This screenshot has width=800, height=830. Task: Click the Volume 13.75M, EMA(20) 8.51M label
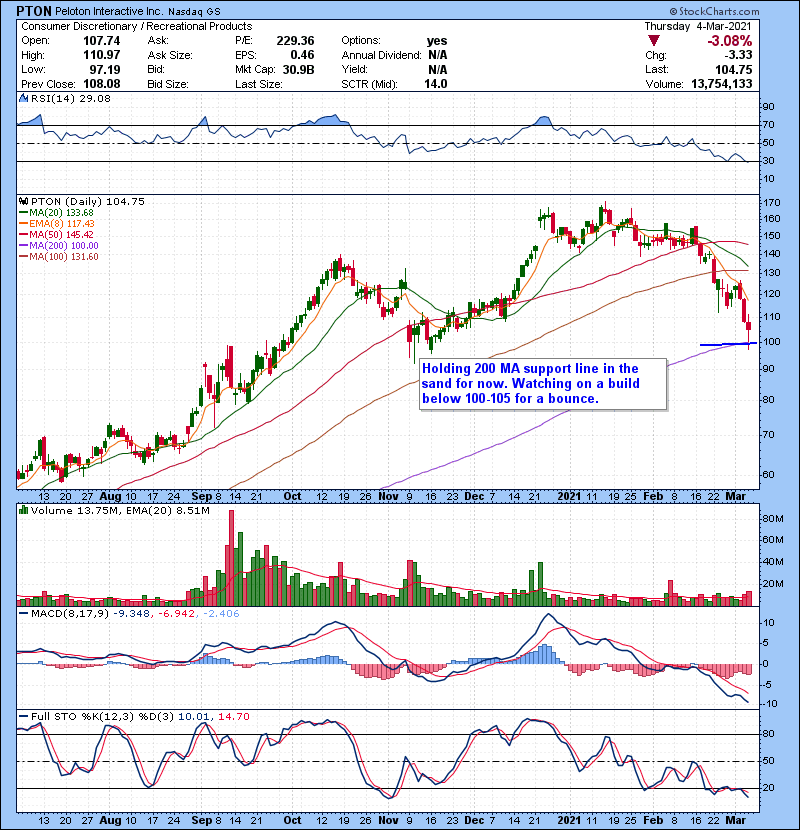click(120, 511)
